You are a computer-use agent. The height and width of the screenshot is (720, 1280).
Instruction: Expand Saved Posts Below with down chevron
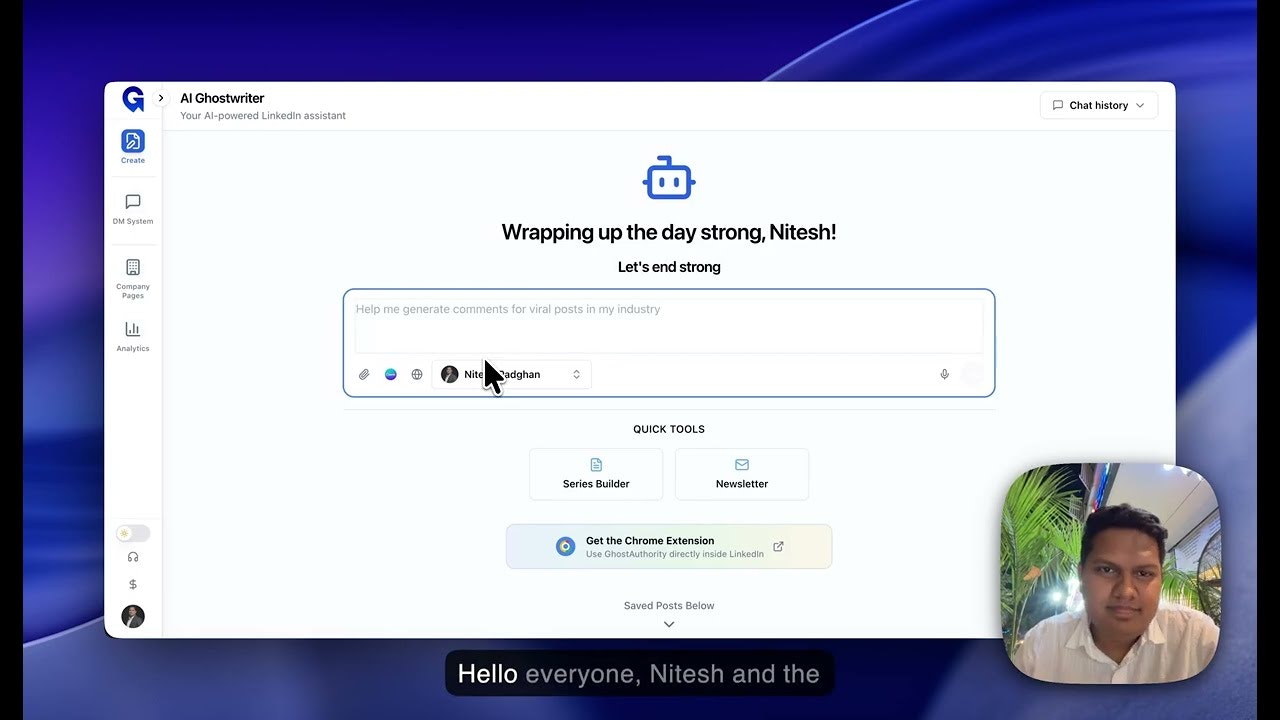669,624
